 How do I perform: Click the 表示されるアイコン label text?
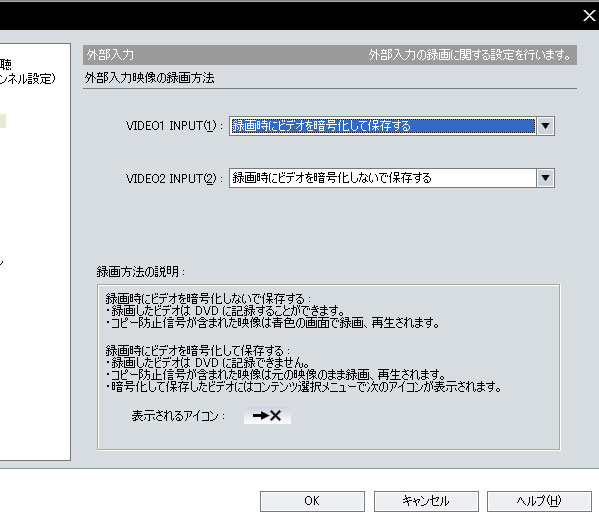(x=178, y=416)
